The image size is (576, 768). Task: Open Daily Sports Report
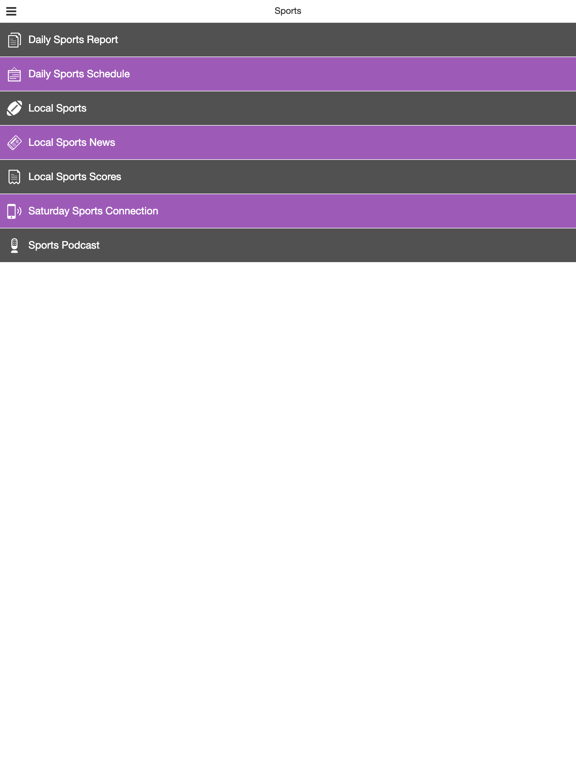[x=288, y=40]
